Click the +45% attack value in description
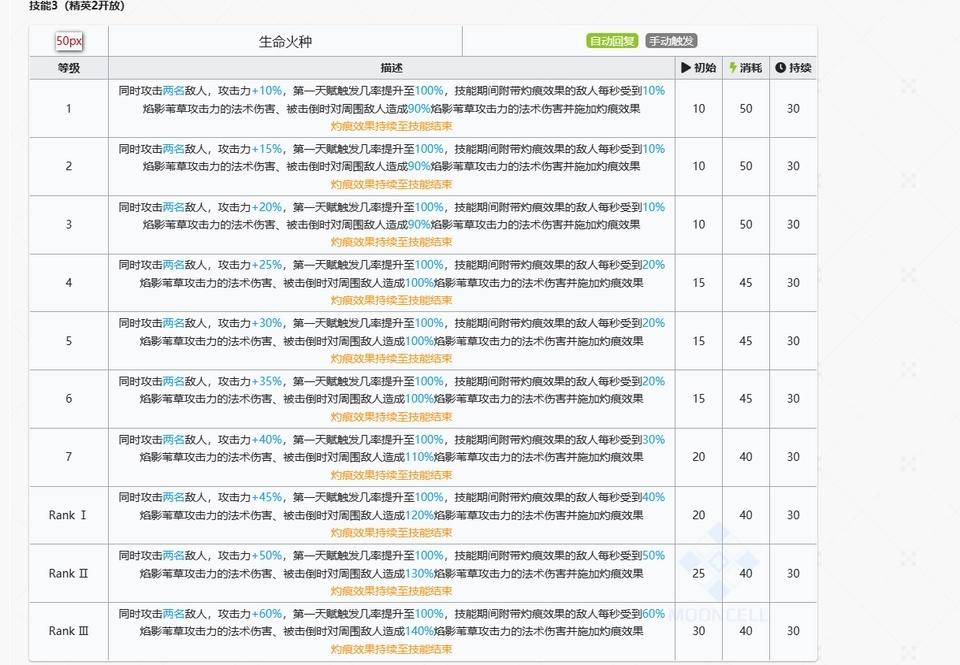Viewport: 960px width, 665px height. 267,497
